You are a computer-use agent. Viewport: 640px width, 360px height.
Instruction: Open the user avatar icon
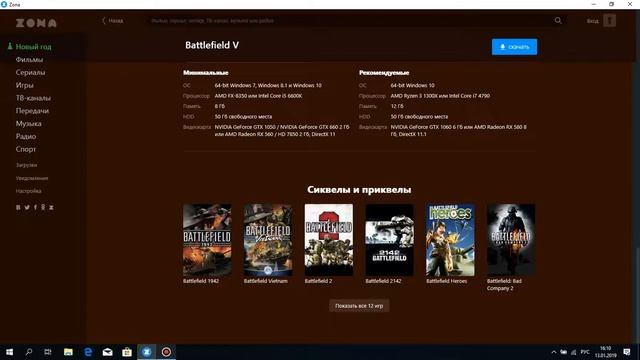click(609, 20)
